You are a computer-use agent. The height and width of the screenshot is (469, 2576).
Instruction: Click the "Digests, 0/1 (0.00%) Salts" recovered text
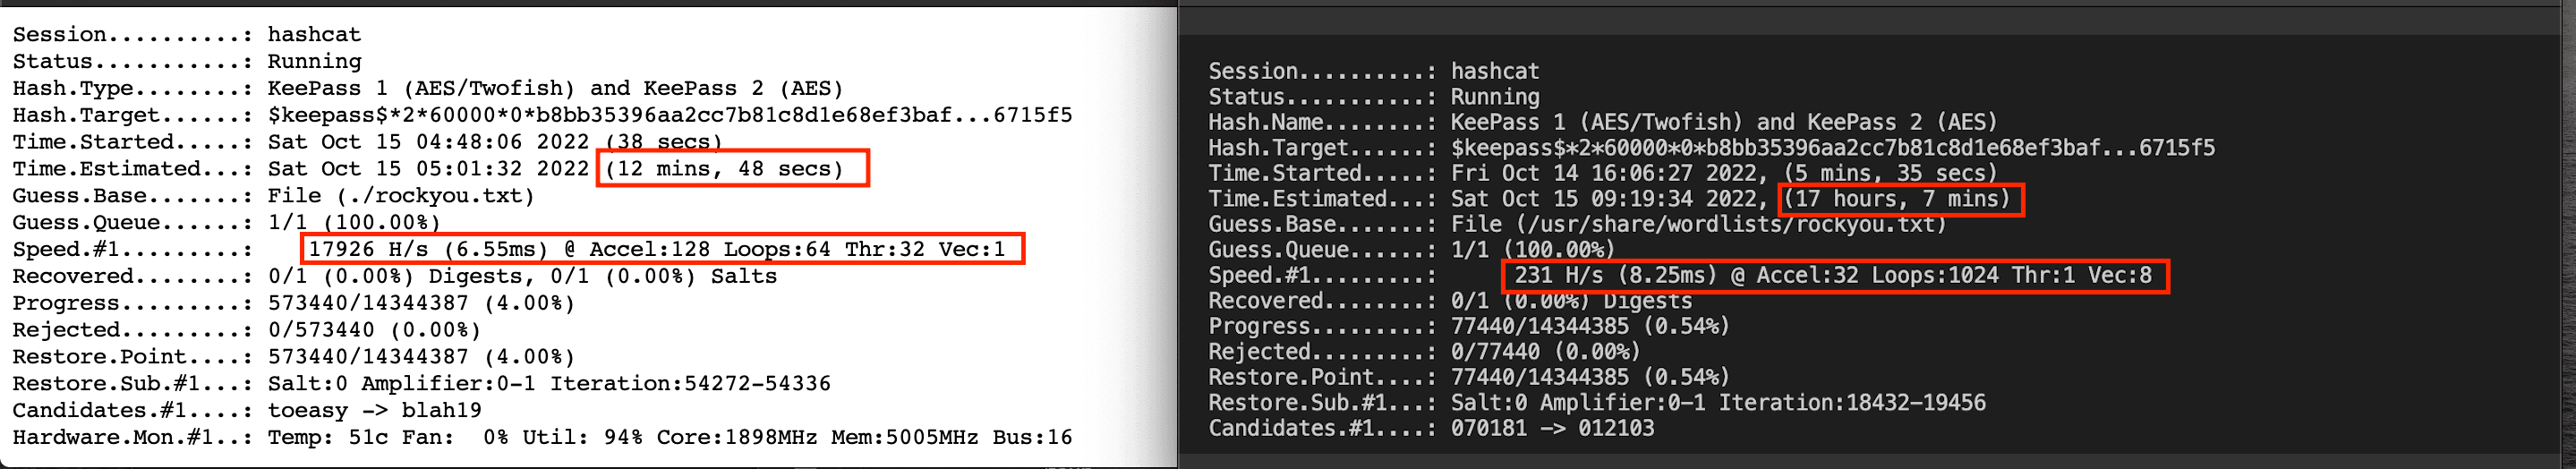602,276
